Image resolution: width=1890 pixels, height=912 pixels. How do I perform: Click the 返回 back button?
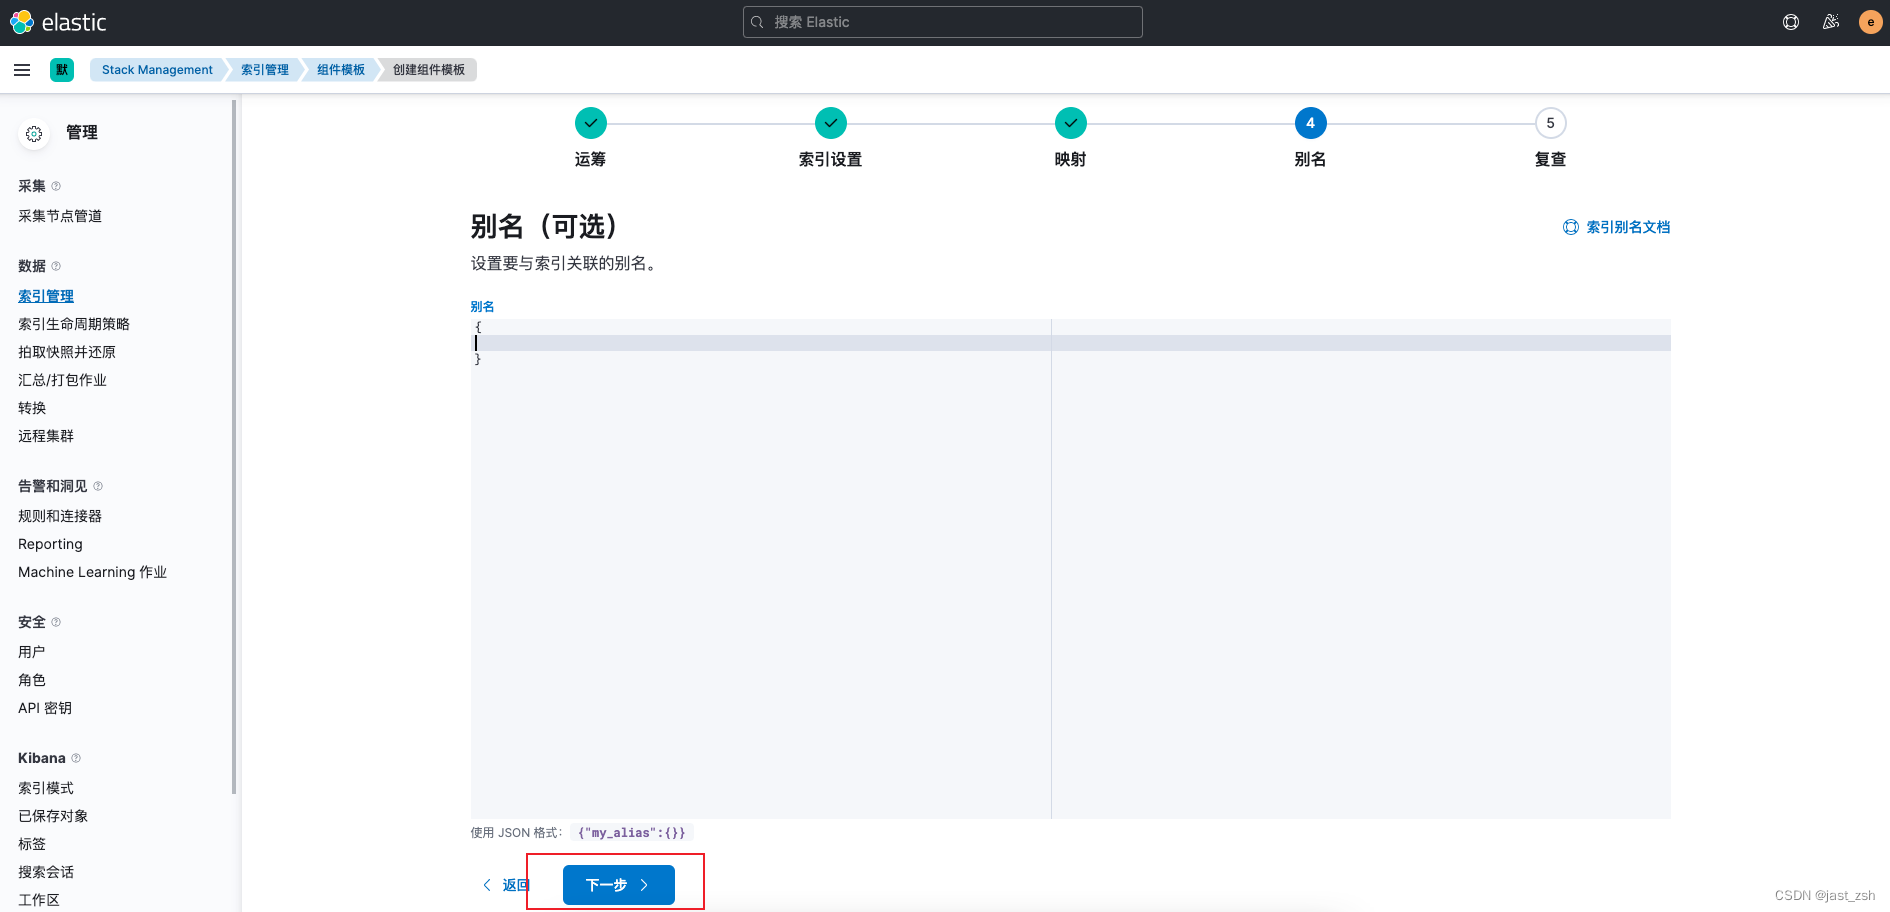pos(506,885)
